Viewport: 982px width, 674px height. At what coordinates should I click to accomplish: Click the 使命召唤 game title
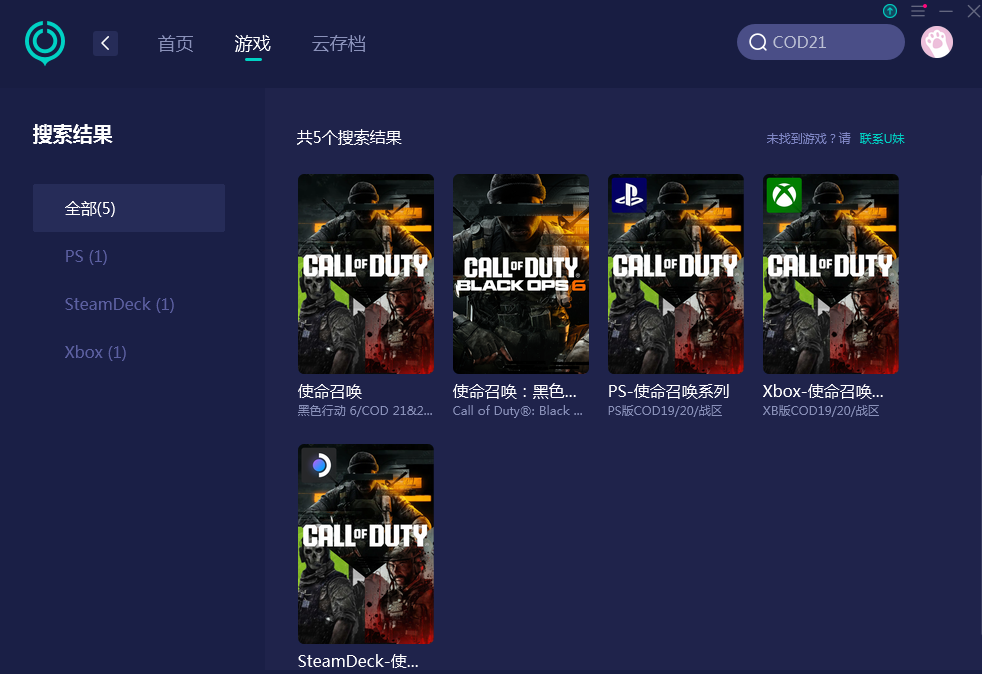click(x=330, y=391)
